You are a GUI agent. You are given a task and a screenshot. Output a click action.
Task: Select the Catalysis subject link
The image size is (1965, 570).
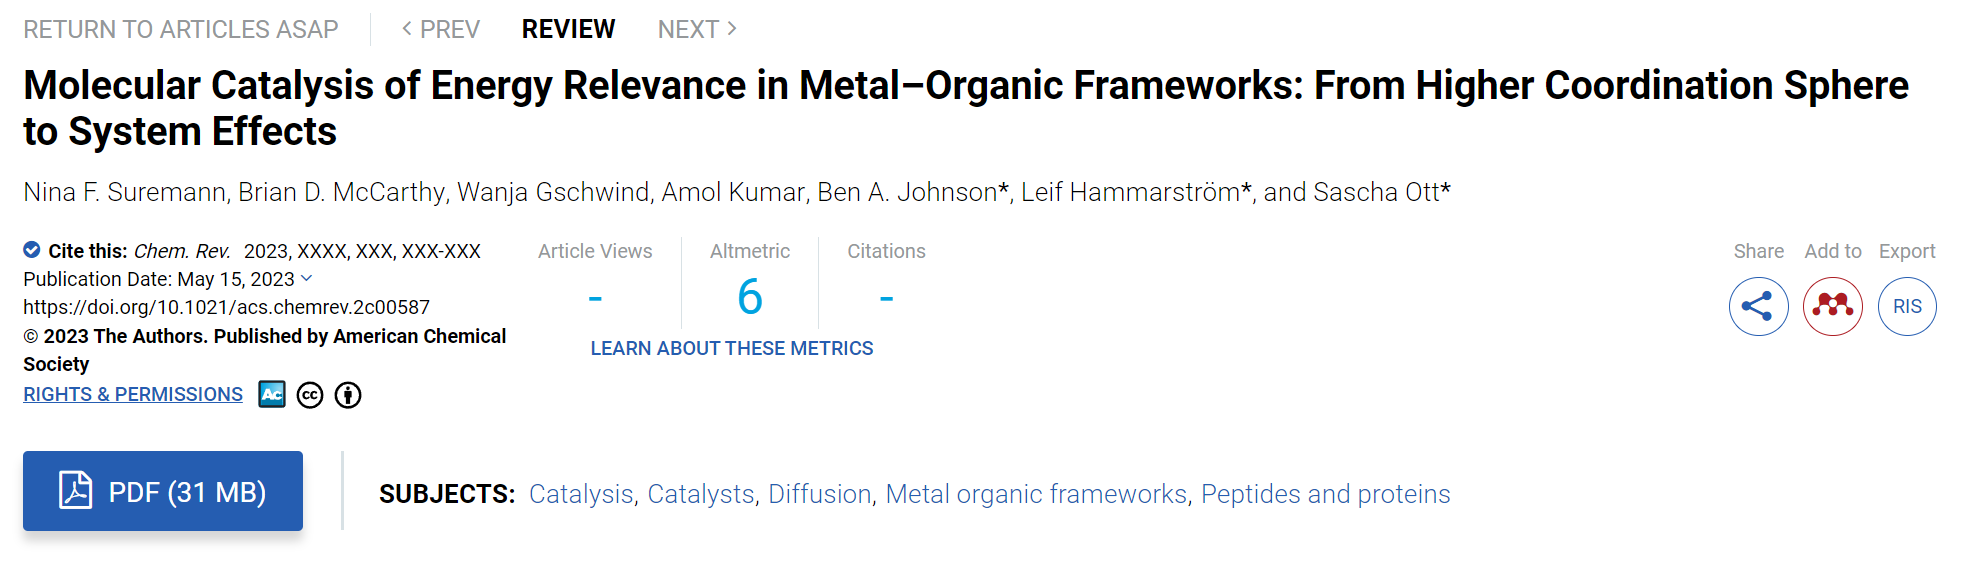point(581,494)
